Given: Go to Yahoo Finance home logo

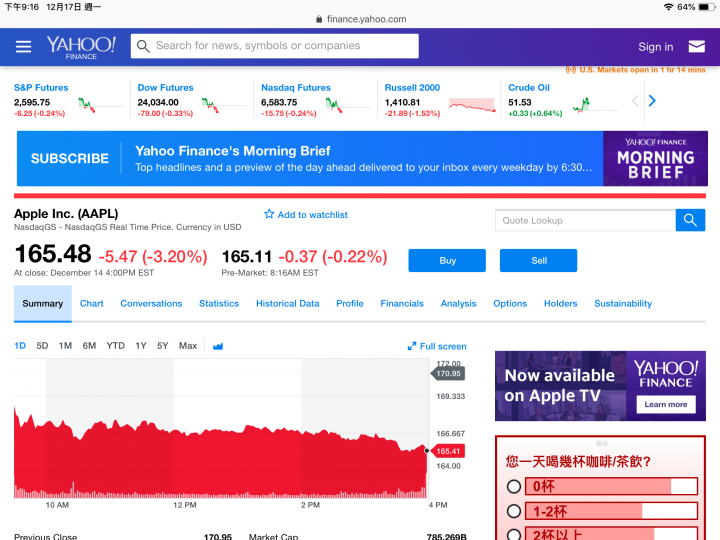Looking at the screenshot, I should [x=81, y=47].
